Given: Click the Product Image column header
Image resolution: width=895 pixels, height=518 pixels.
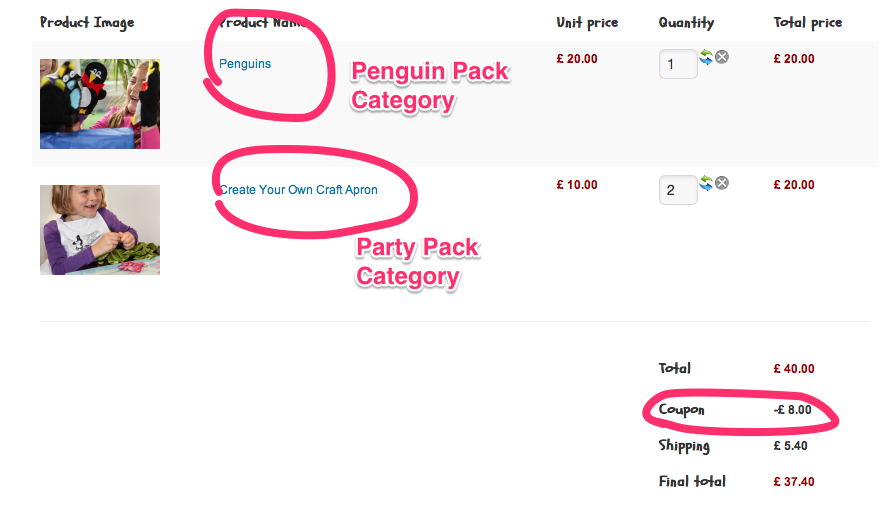Looking at the screenshot, I should coord(87,22).
